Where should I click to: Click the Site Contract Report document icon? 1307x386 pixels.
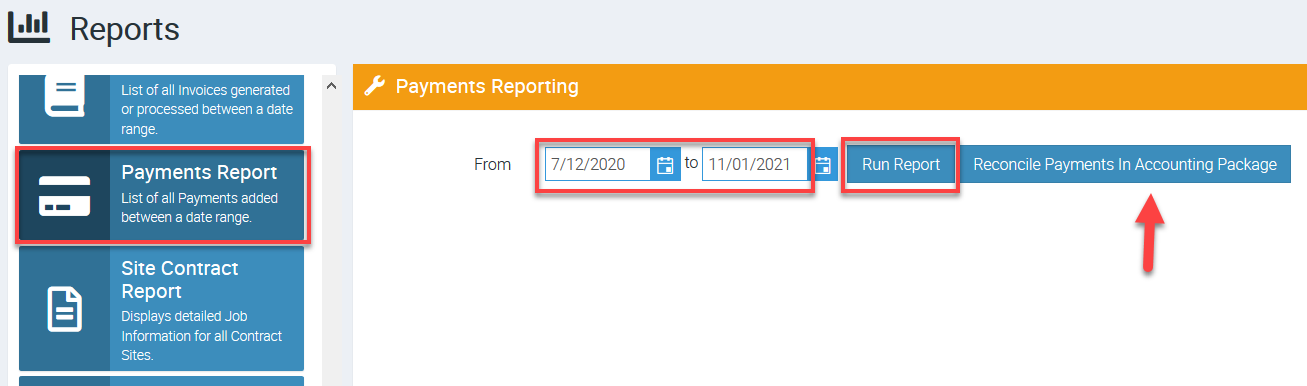(x=64, y=309)
